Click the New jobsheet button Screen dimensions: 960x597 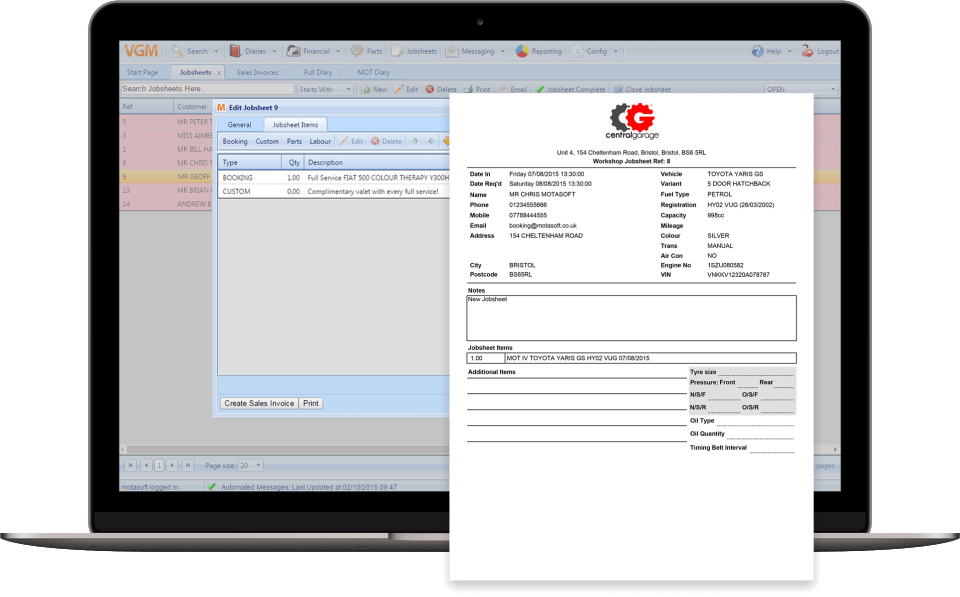pos(374,89)
